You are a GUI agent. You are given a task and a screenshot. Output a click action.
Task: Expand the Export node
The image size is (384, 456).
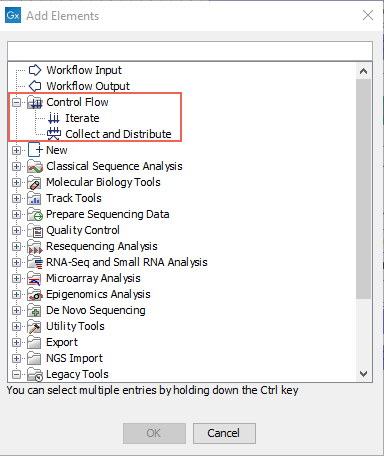[16, 342]
